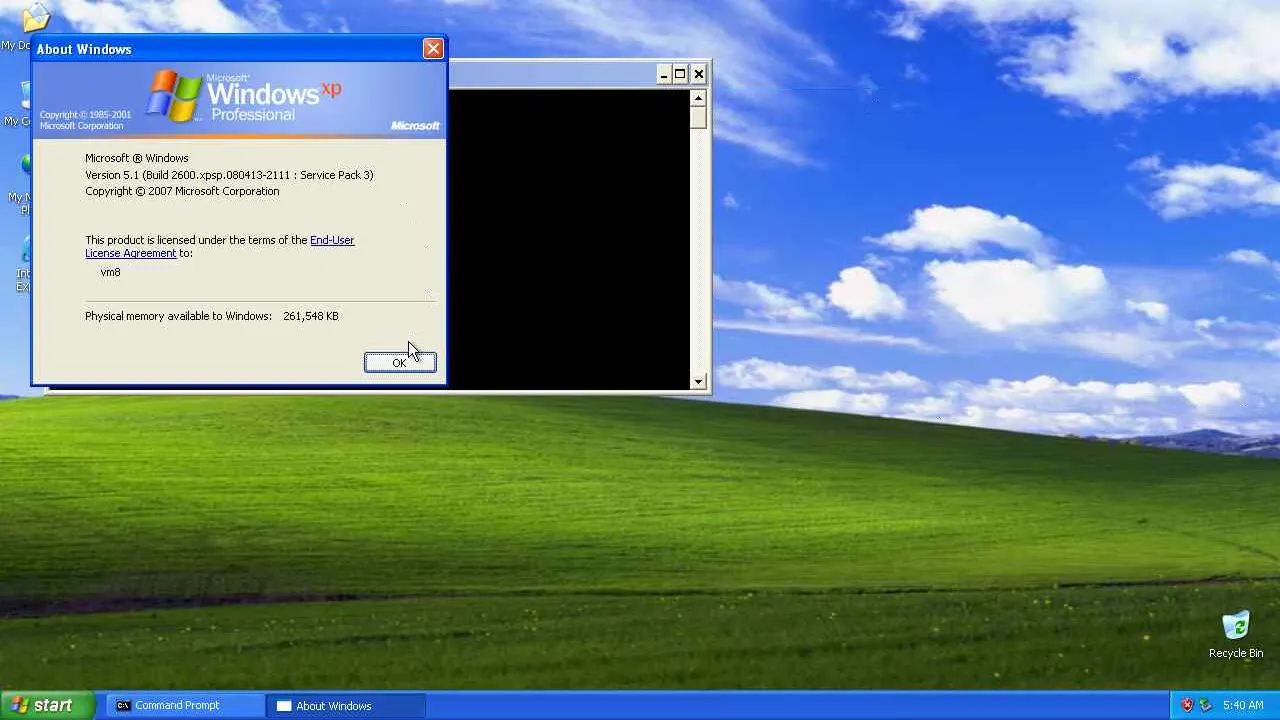The width and height of the screenshot is (1280, 720).
Task: Click the Command Prompt scrollbar up arrow
Action: click(698, 97)
